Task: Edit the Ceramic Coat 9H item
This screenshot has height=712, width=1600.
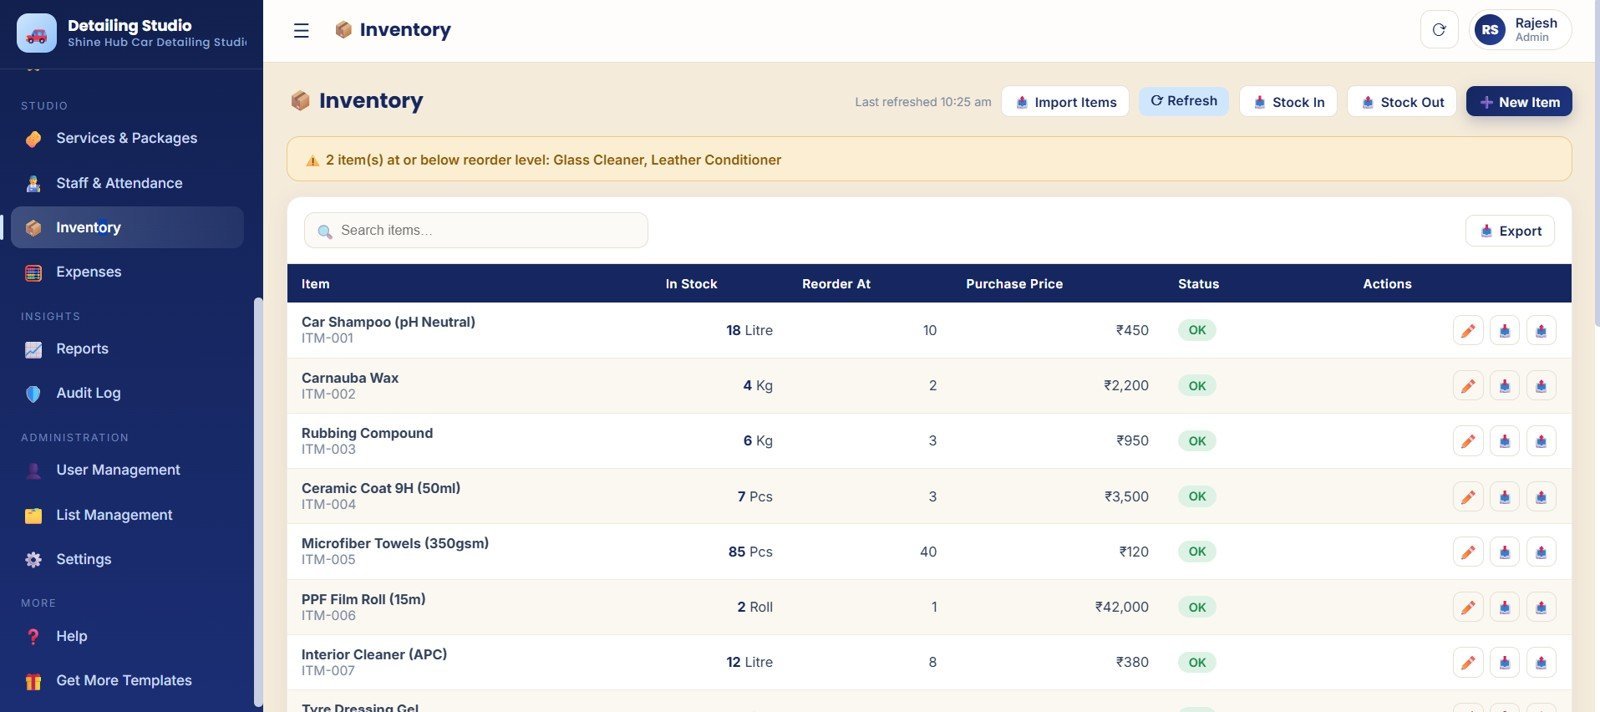Action: click(x=1468, y=497)
